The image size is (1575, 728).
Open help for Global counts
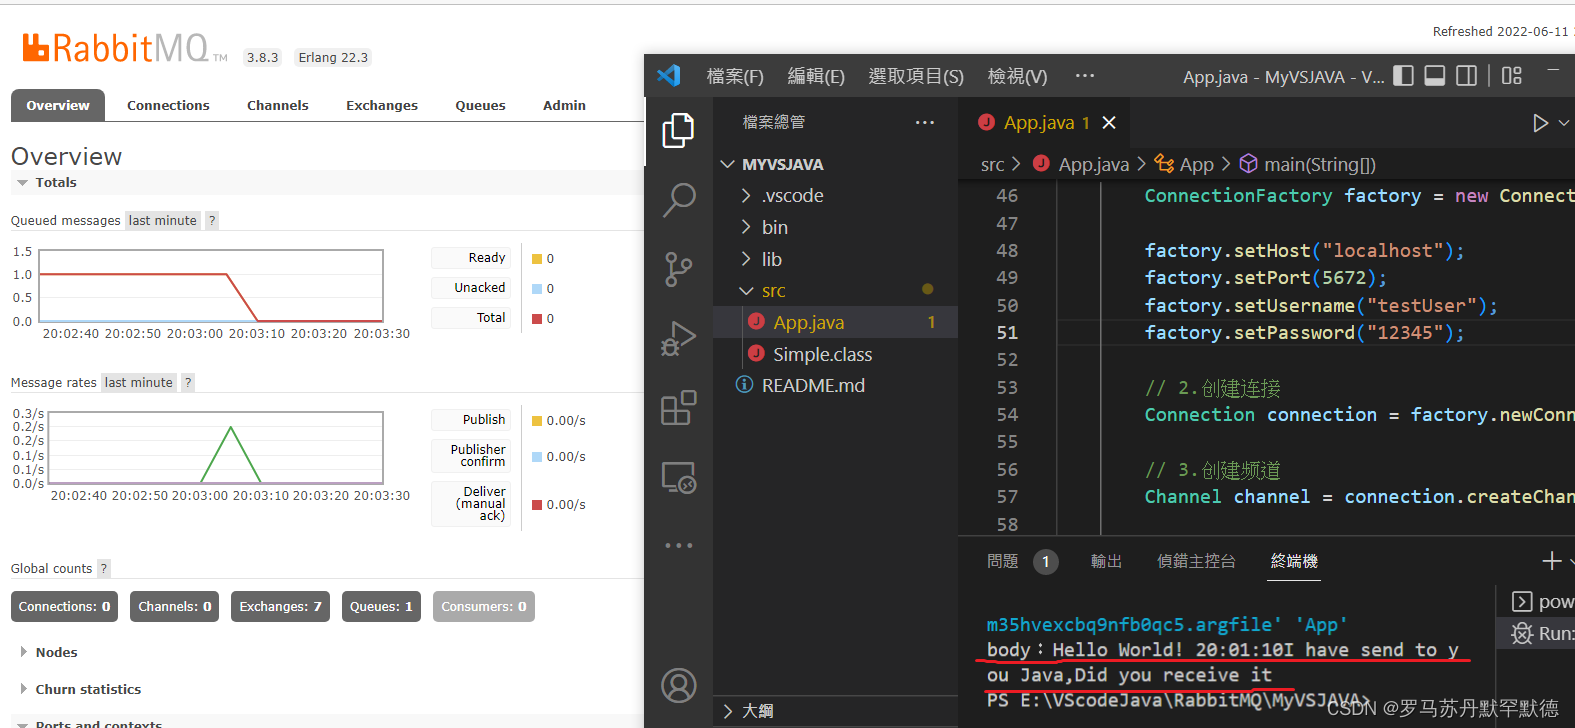point(104,568)
